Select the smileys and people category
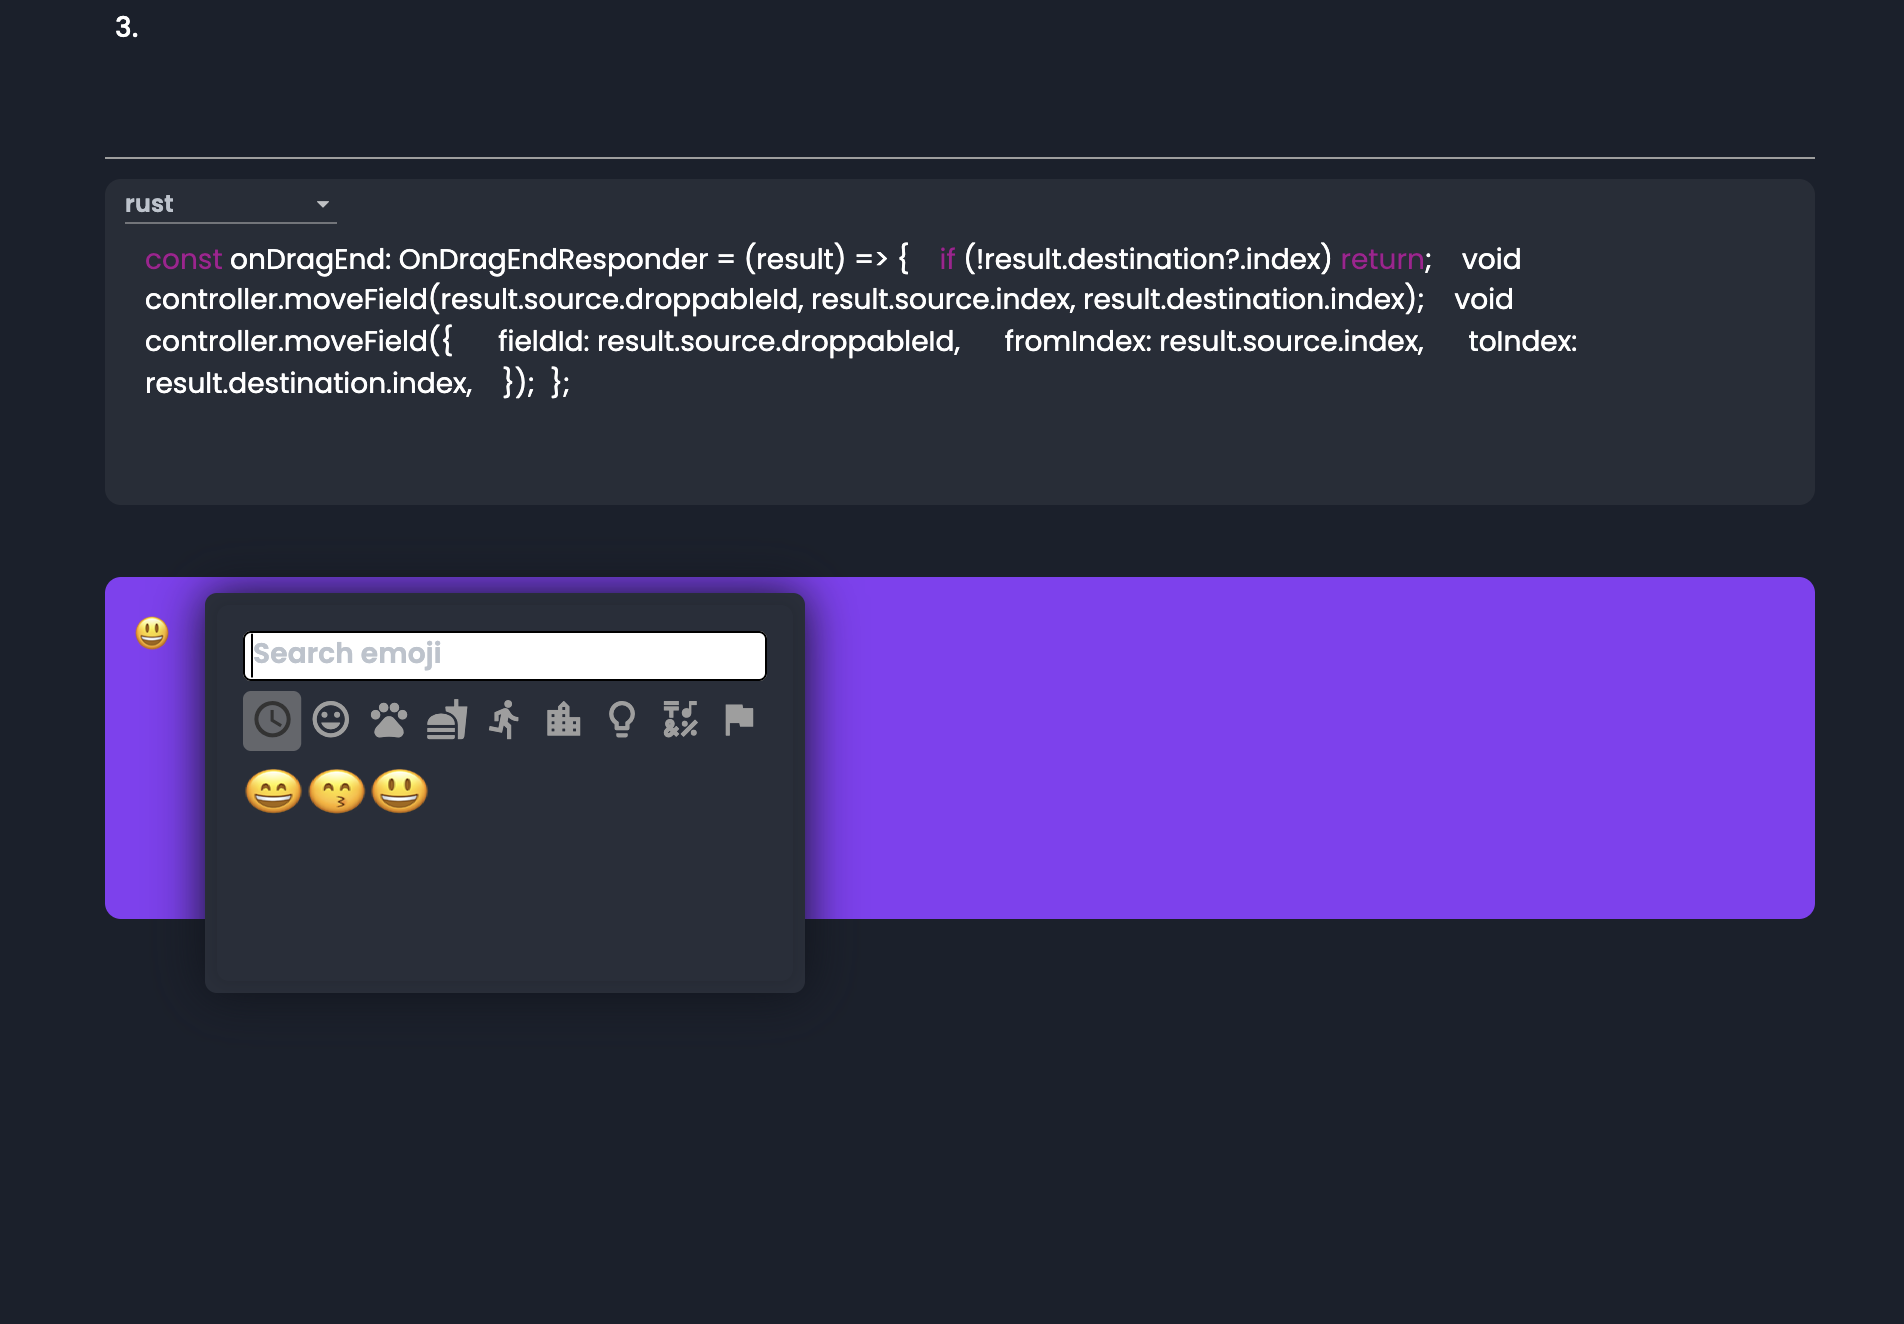 tap(331, 720)
